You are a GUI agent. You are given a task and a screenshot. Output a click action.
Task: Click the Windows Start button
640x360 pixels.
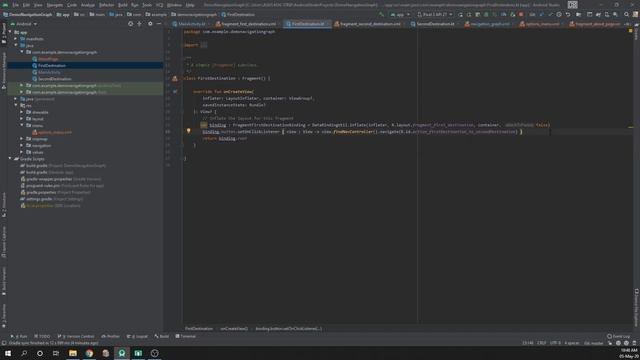[8, 353]
